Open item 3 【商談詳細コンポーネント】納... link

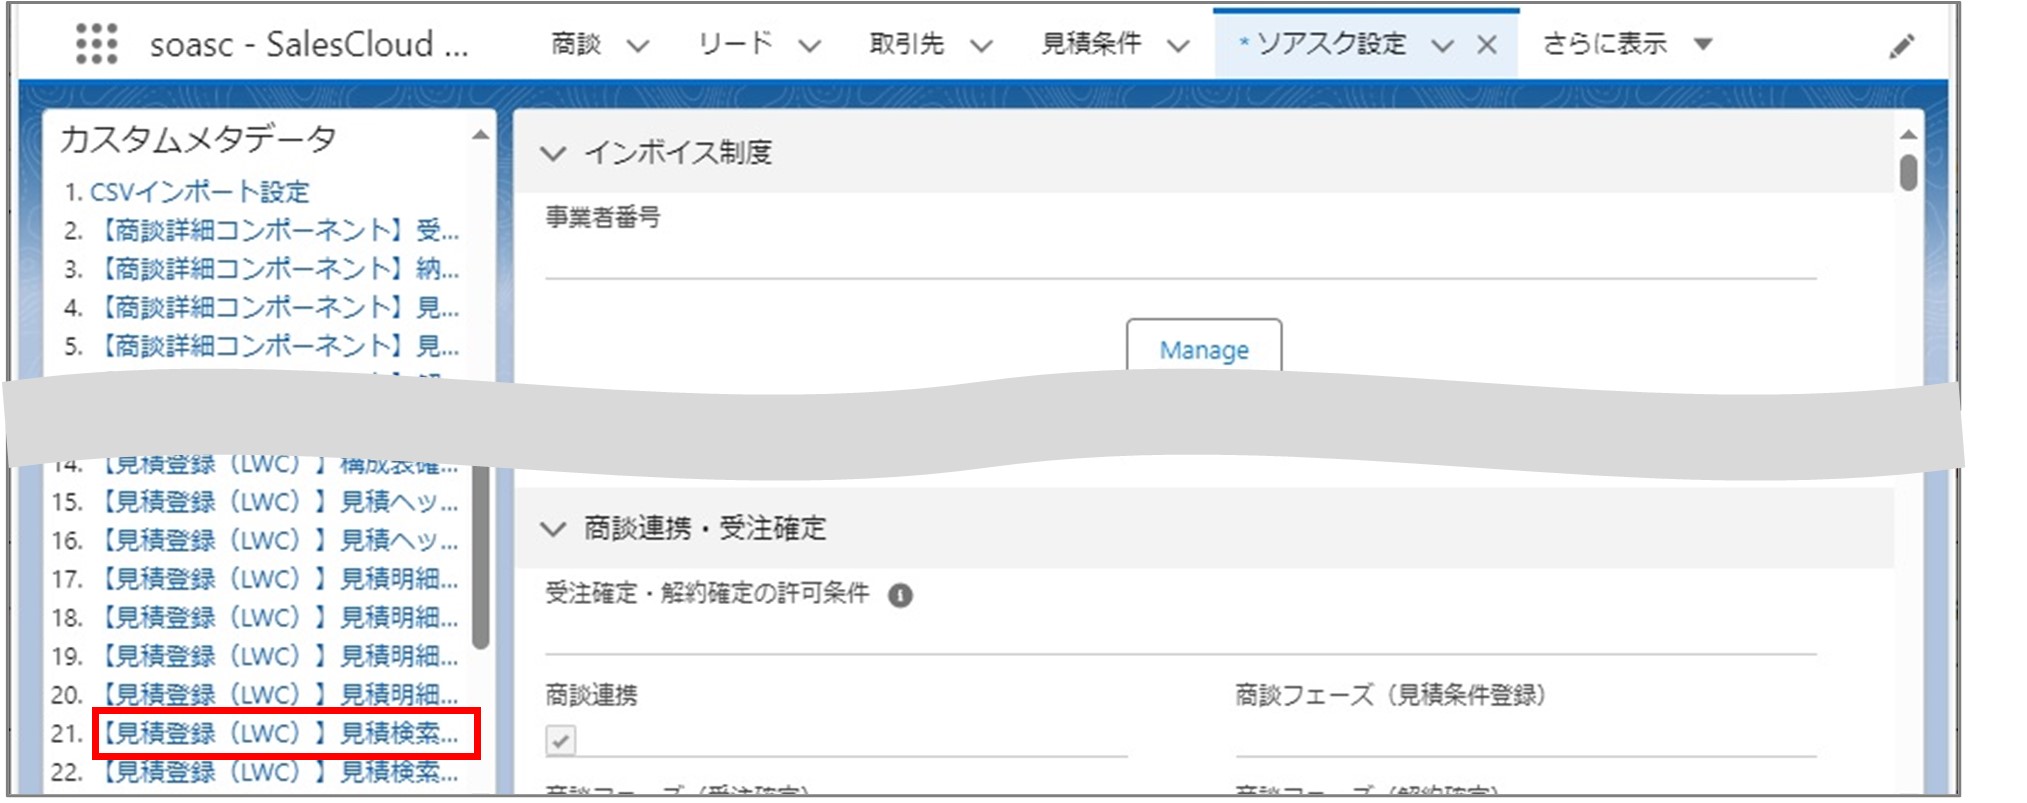(x=277, y=269)
